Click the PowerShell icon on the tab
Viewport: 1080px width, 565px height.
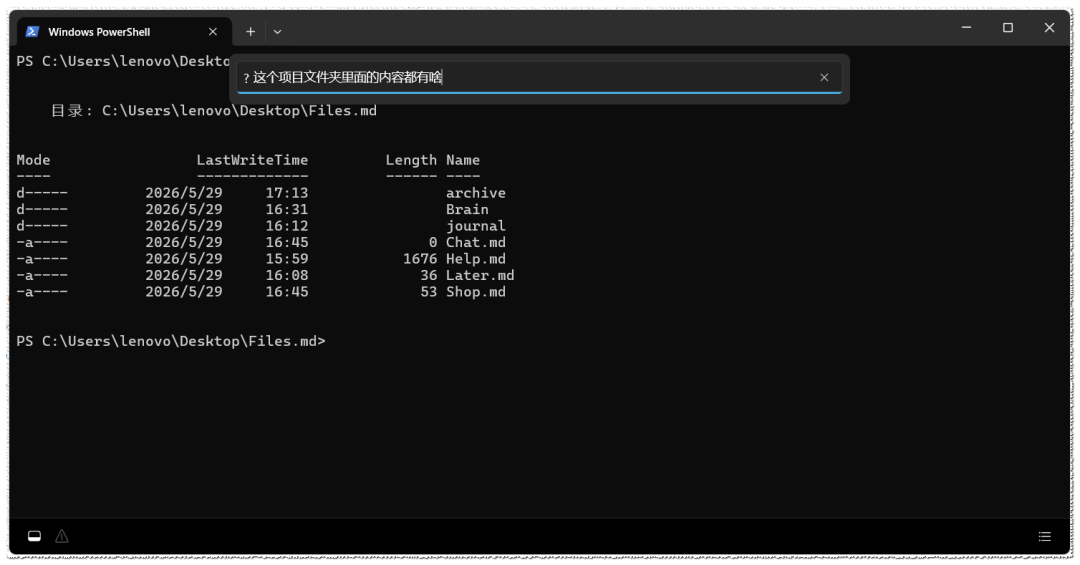click(x=32, y=32)
